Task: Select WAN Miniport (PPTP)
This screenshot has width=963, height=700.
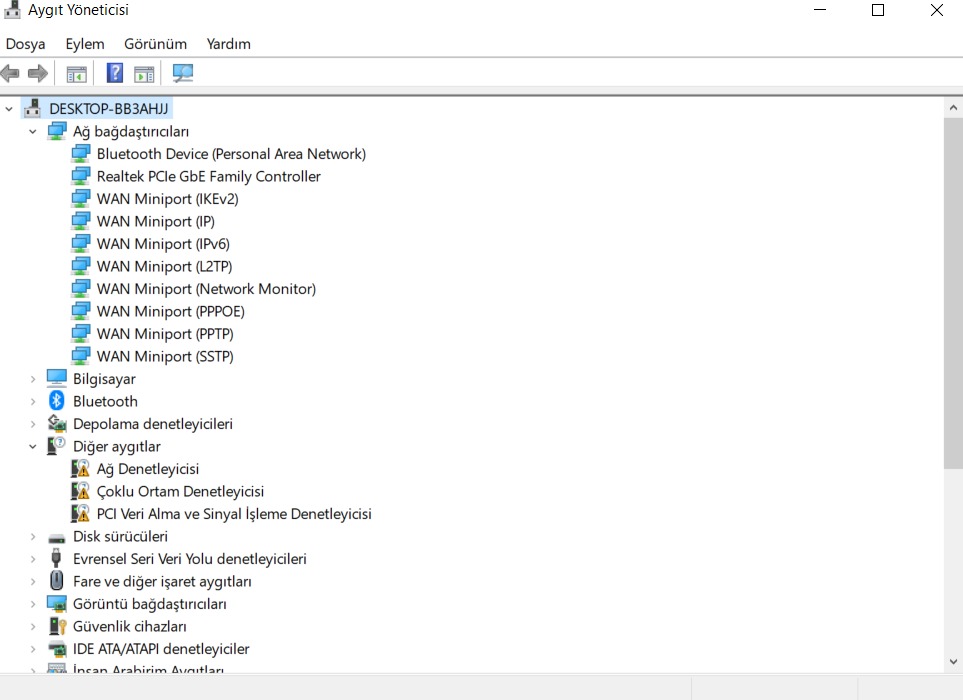Action: (x=165, y=334)
